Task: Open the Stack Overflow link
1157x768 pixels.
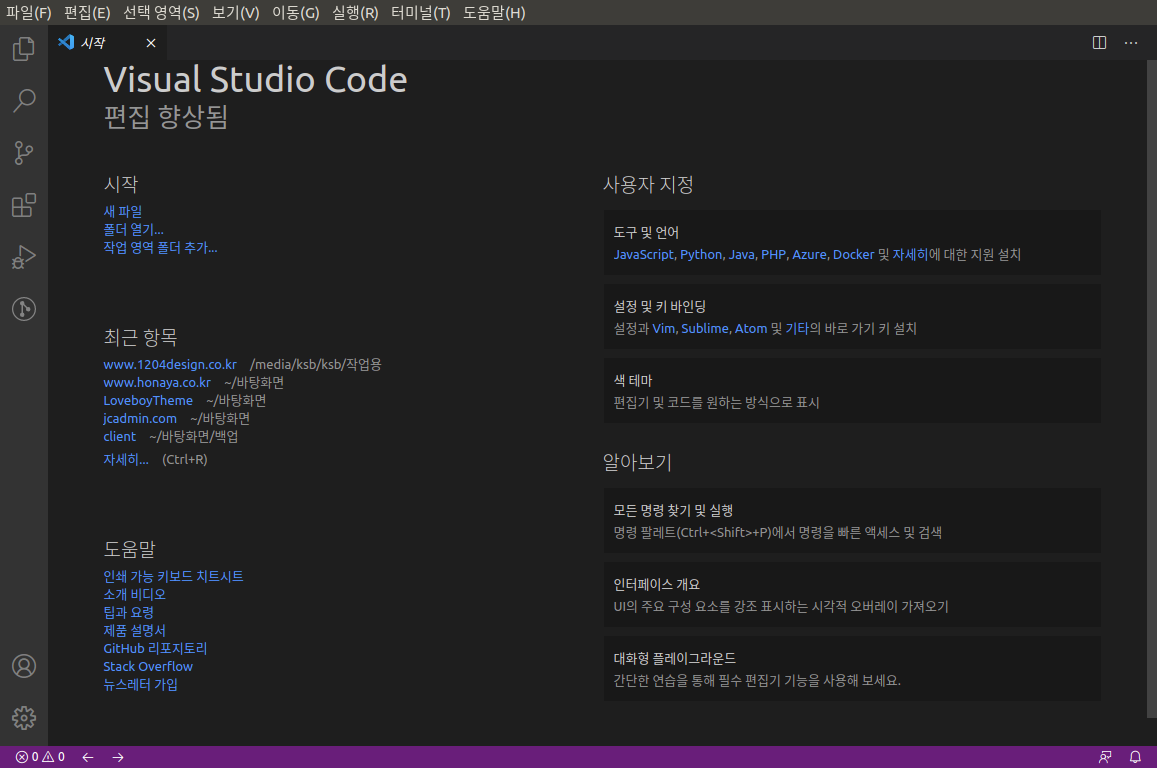Action: click(148, 666)
